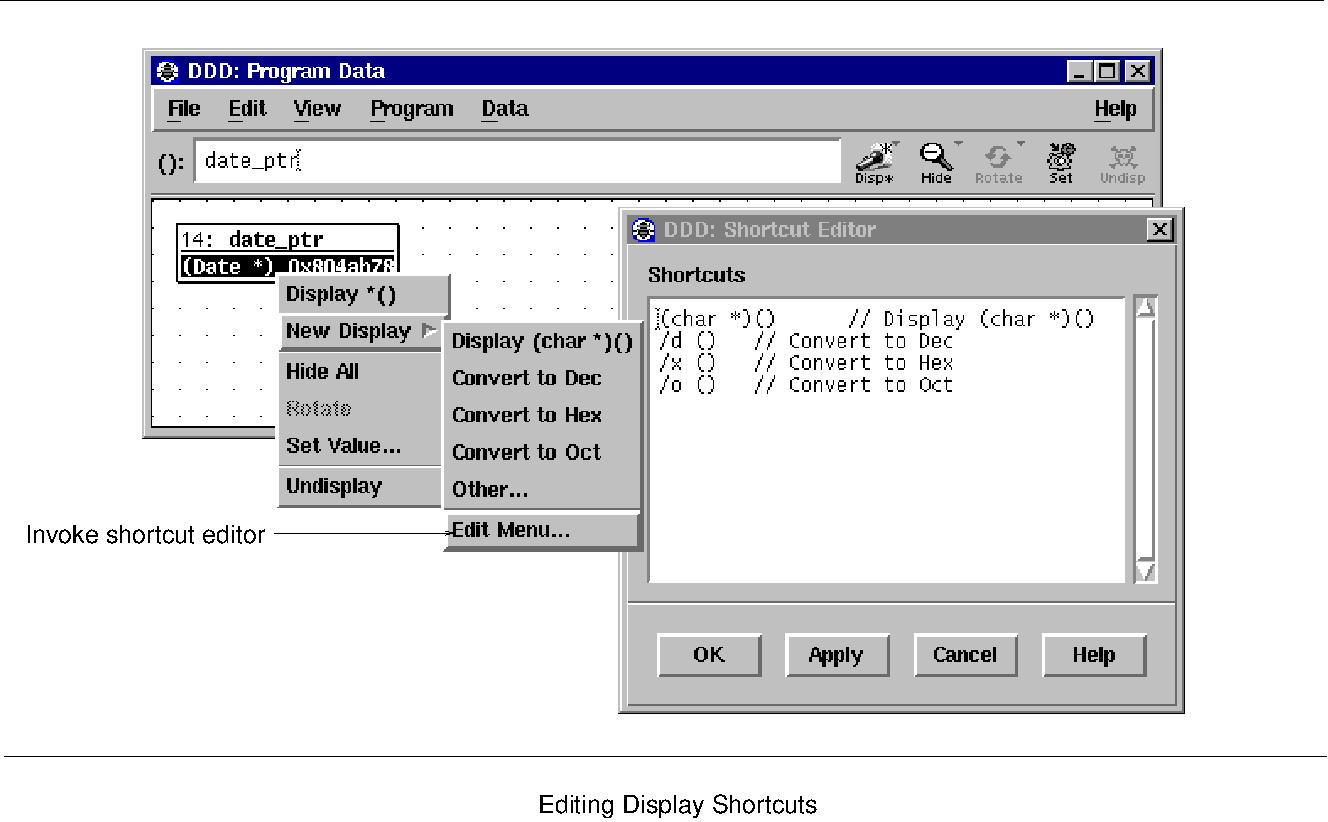The width and height of the screenshot is (1328, 822).
Task: Click DDD bug icon in Shortcut Editor title
Action: tap(645, 229)
